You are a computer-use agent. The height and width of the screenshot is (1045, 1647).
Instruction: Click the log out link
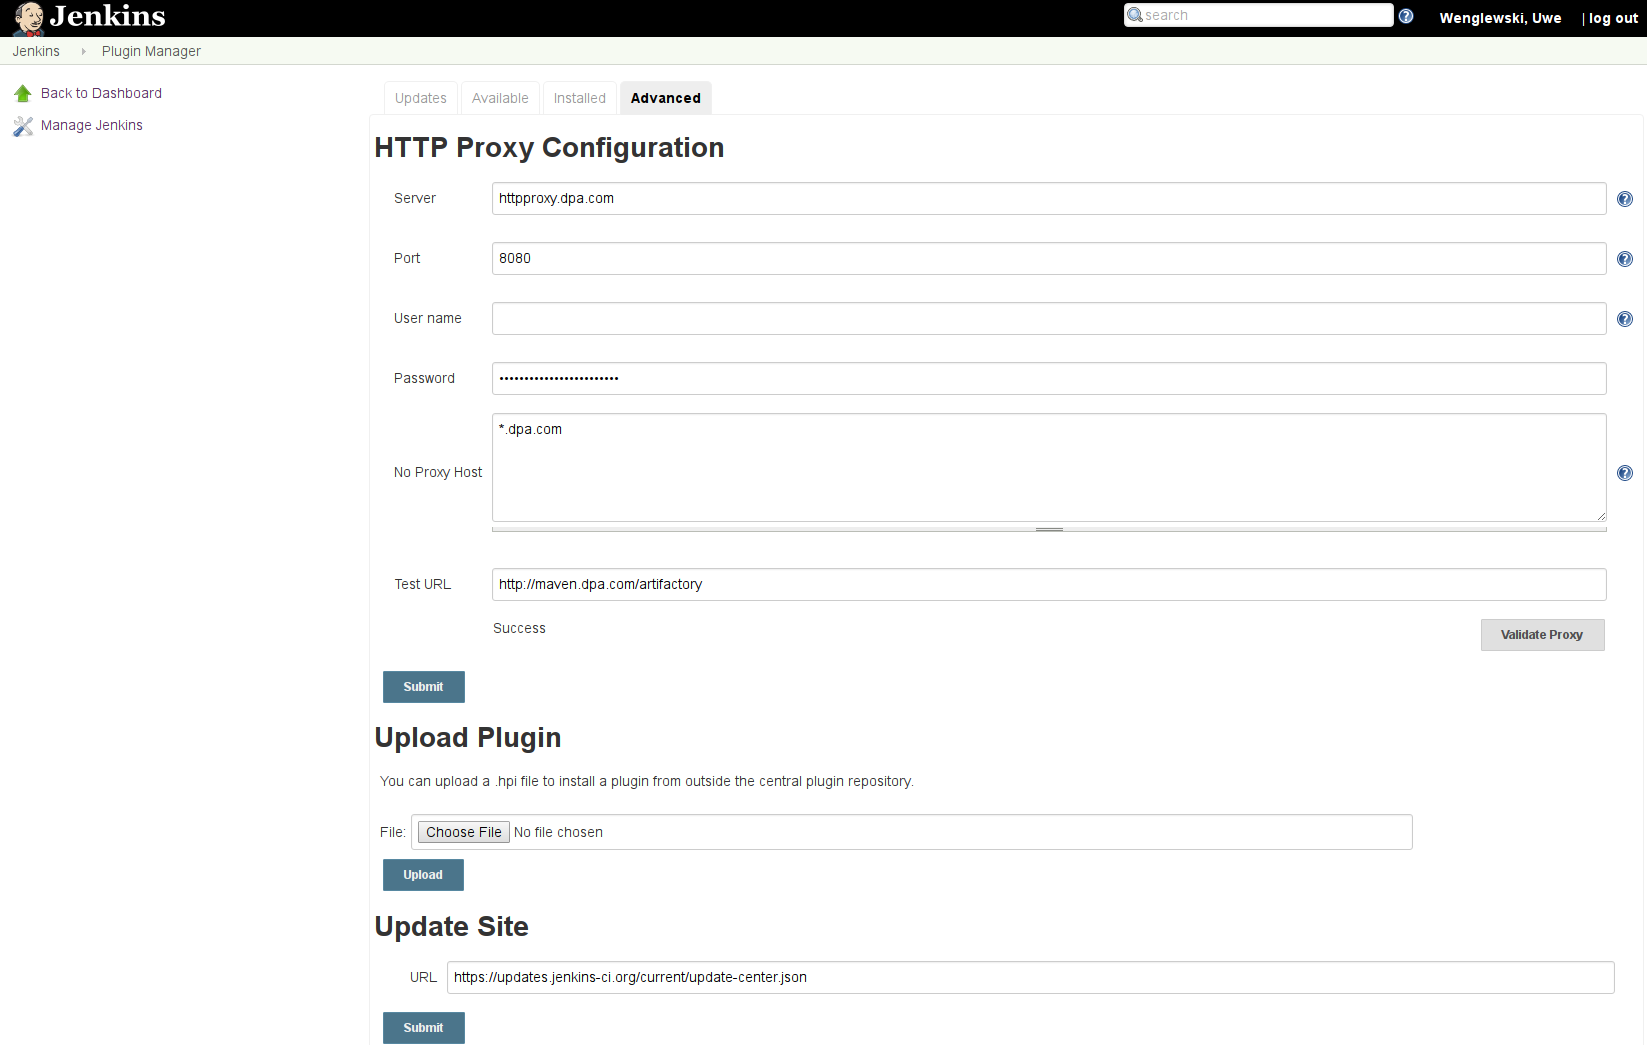click(1613, 18)
